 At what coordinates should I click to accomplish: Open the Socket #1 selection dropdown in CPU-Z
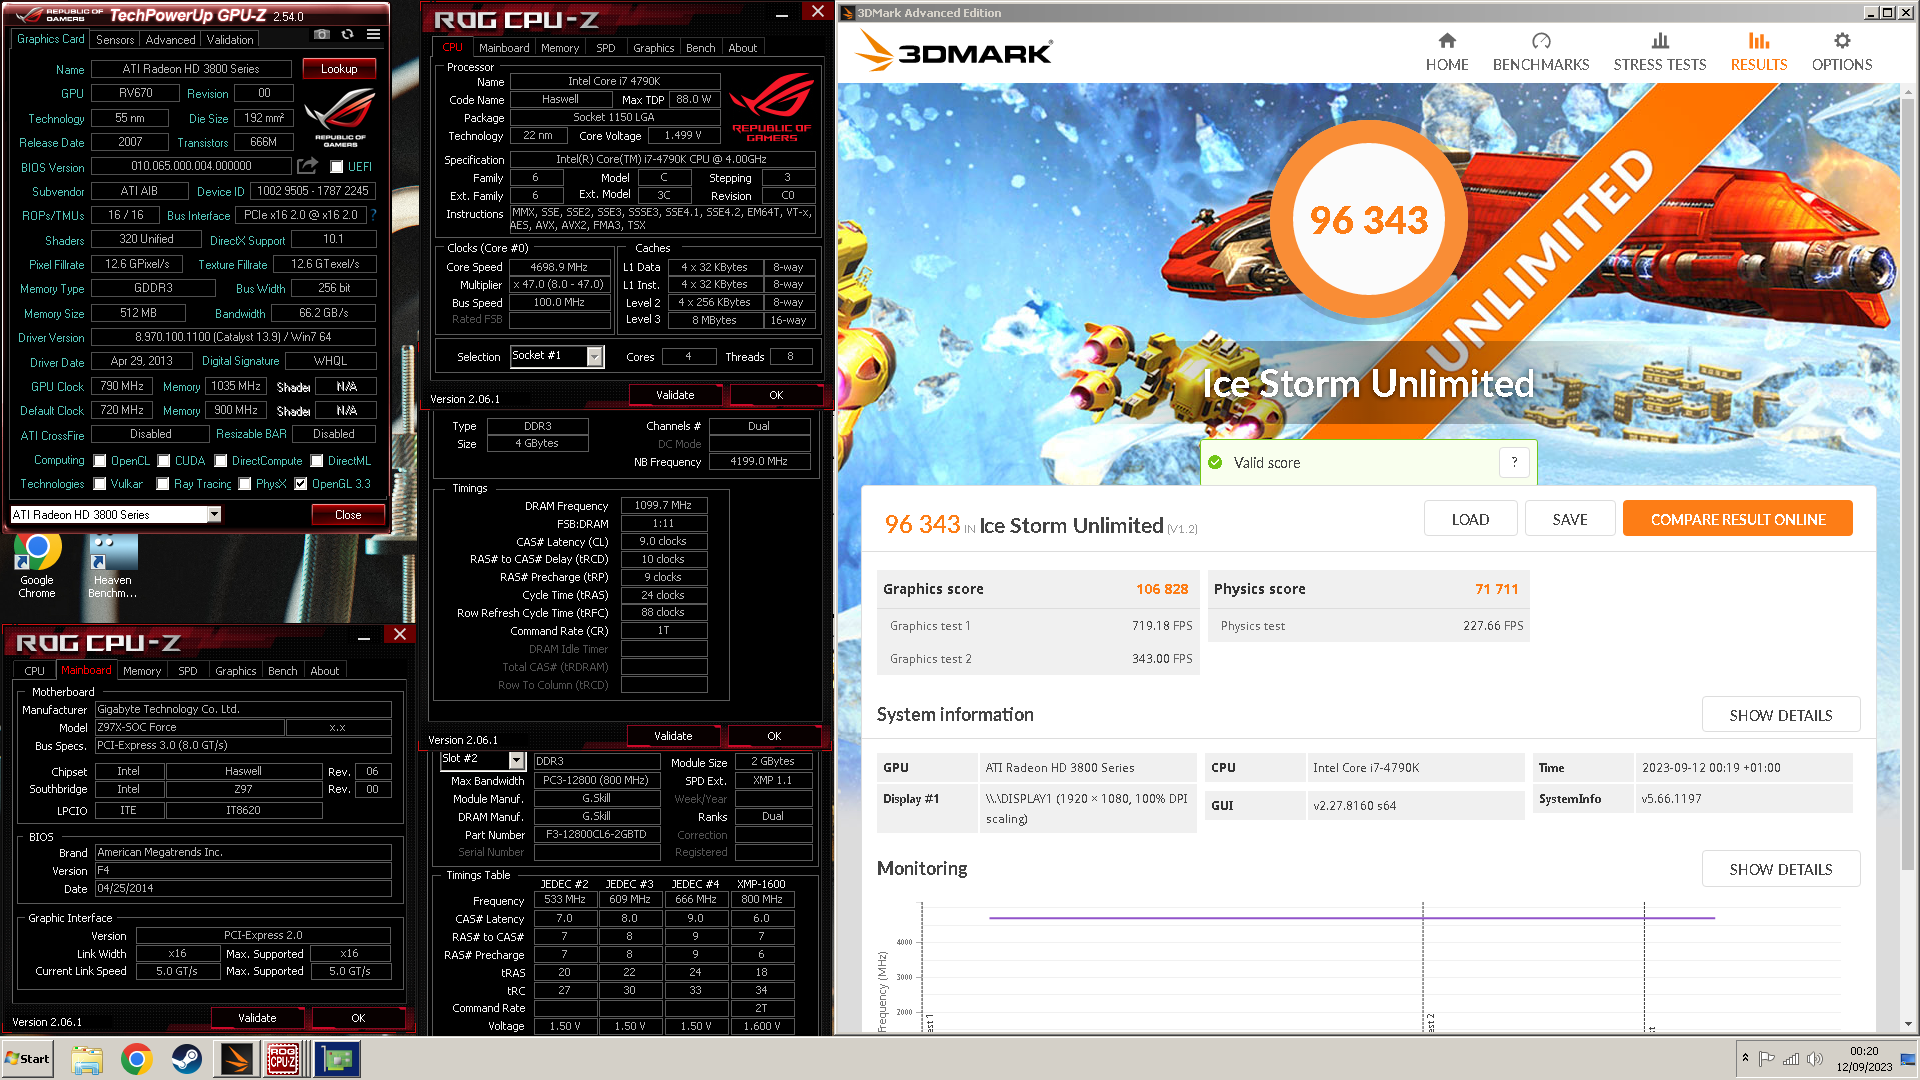tap(594, 356)
